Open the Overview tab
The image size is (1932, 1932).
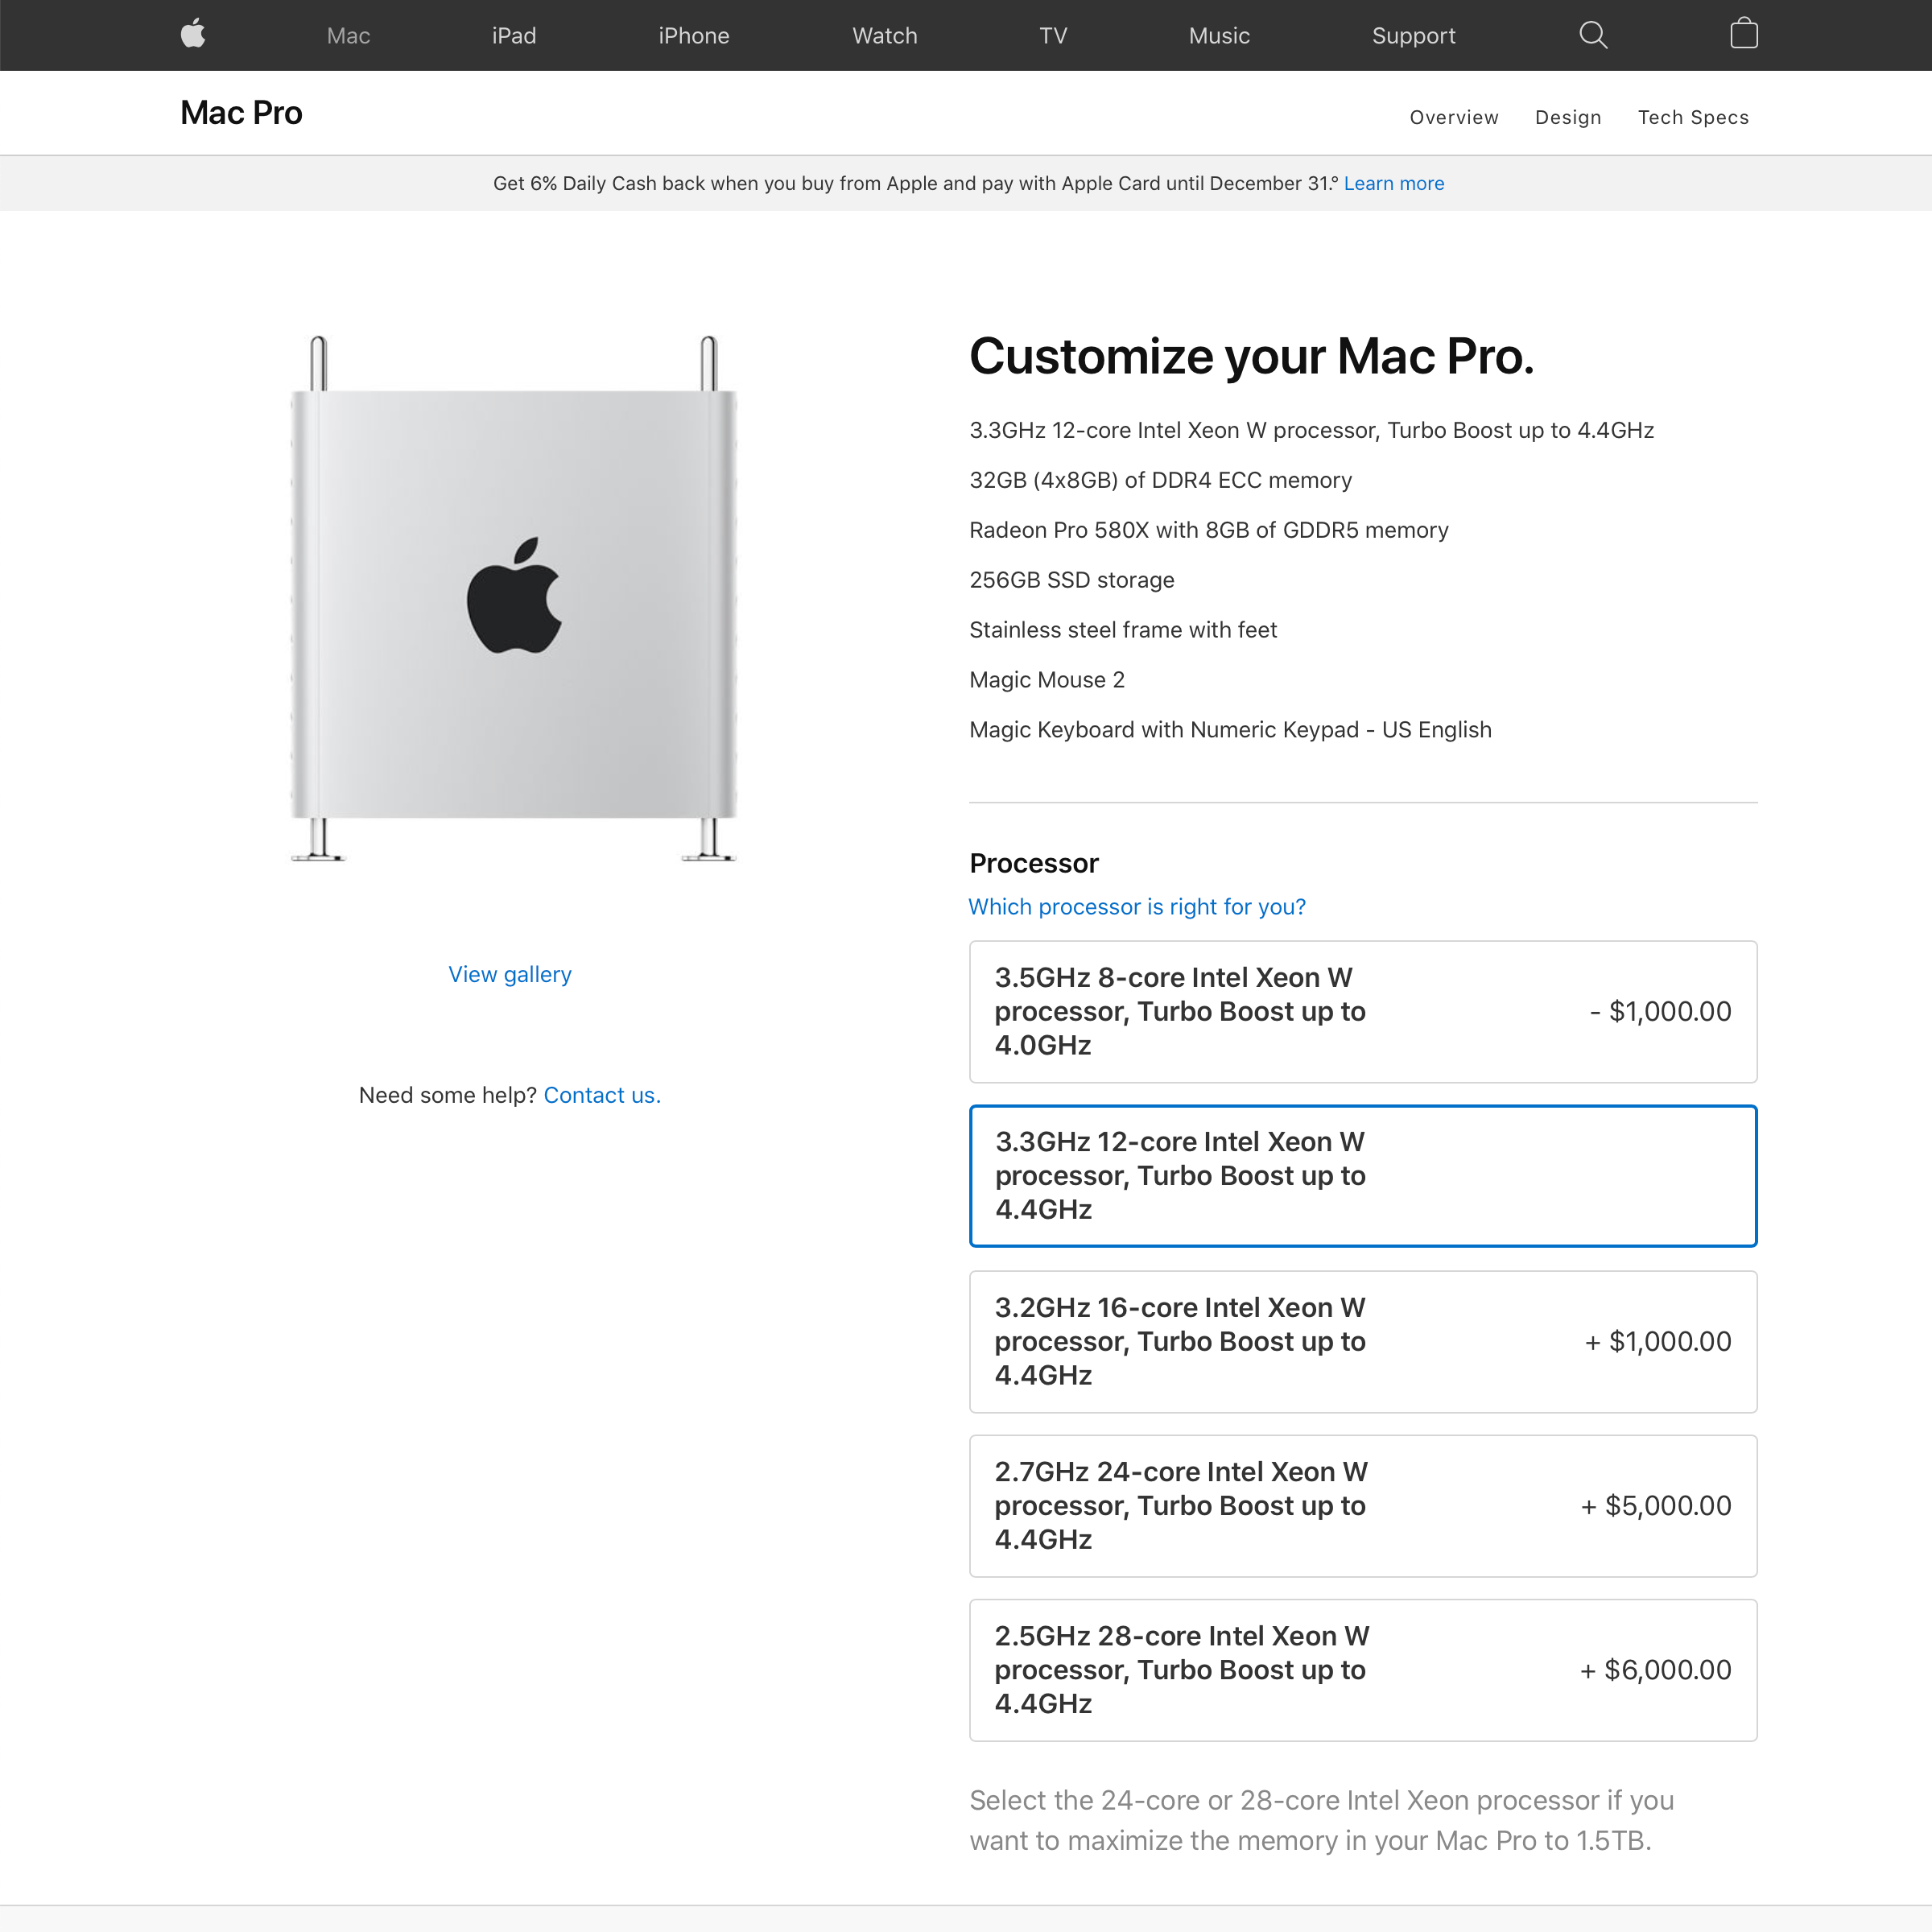click(x=1454, y=117)
